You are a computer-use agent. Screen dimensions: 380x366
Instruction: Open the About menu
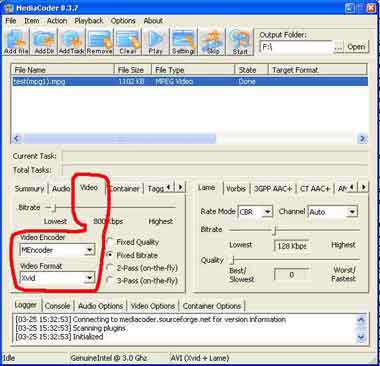pos(153,21)
